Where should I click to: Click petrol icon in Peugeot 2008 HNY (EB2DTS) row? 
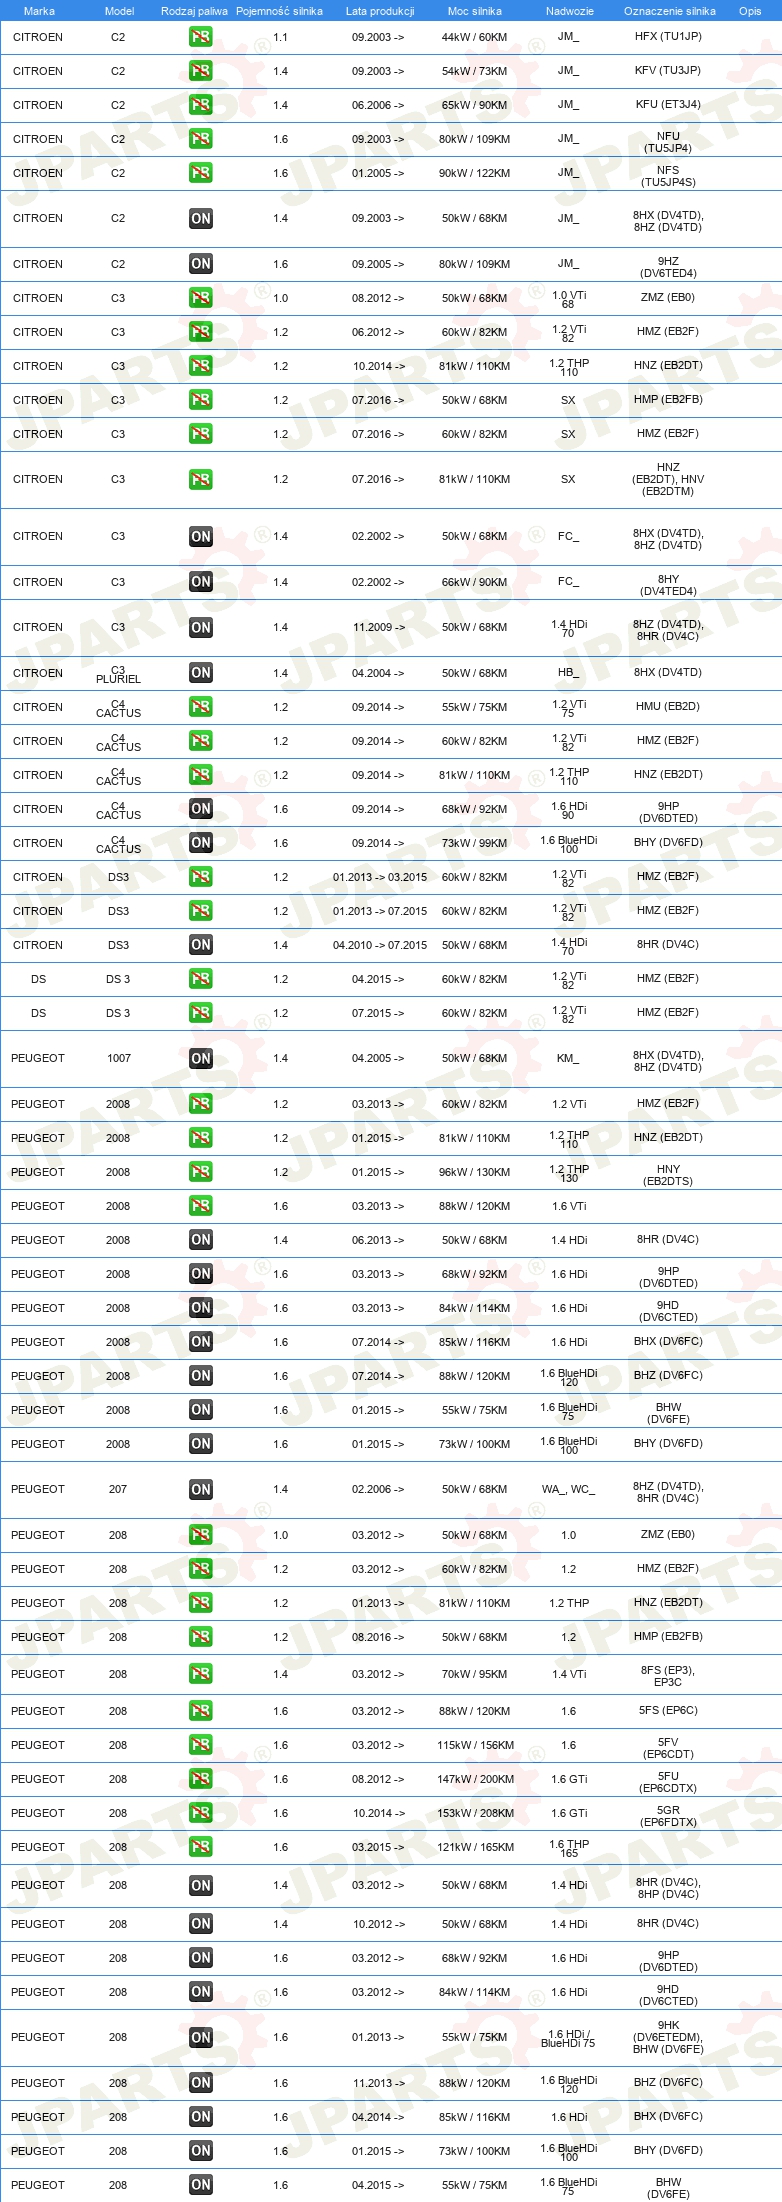point(201,1172)
